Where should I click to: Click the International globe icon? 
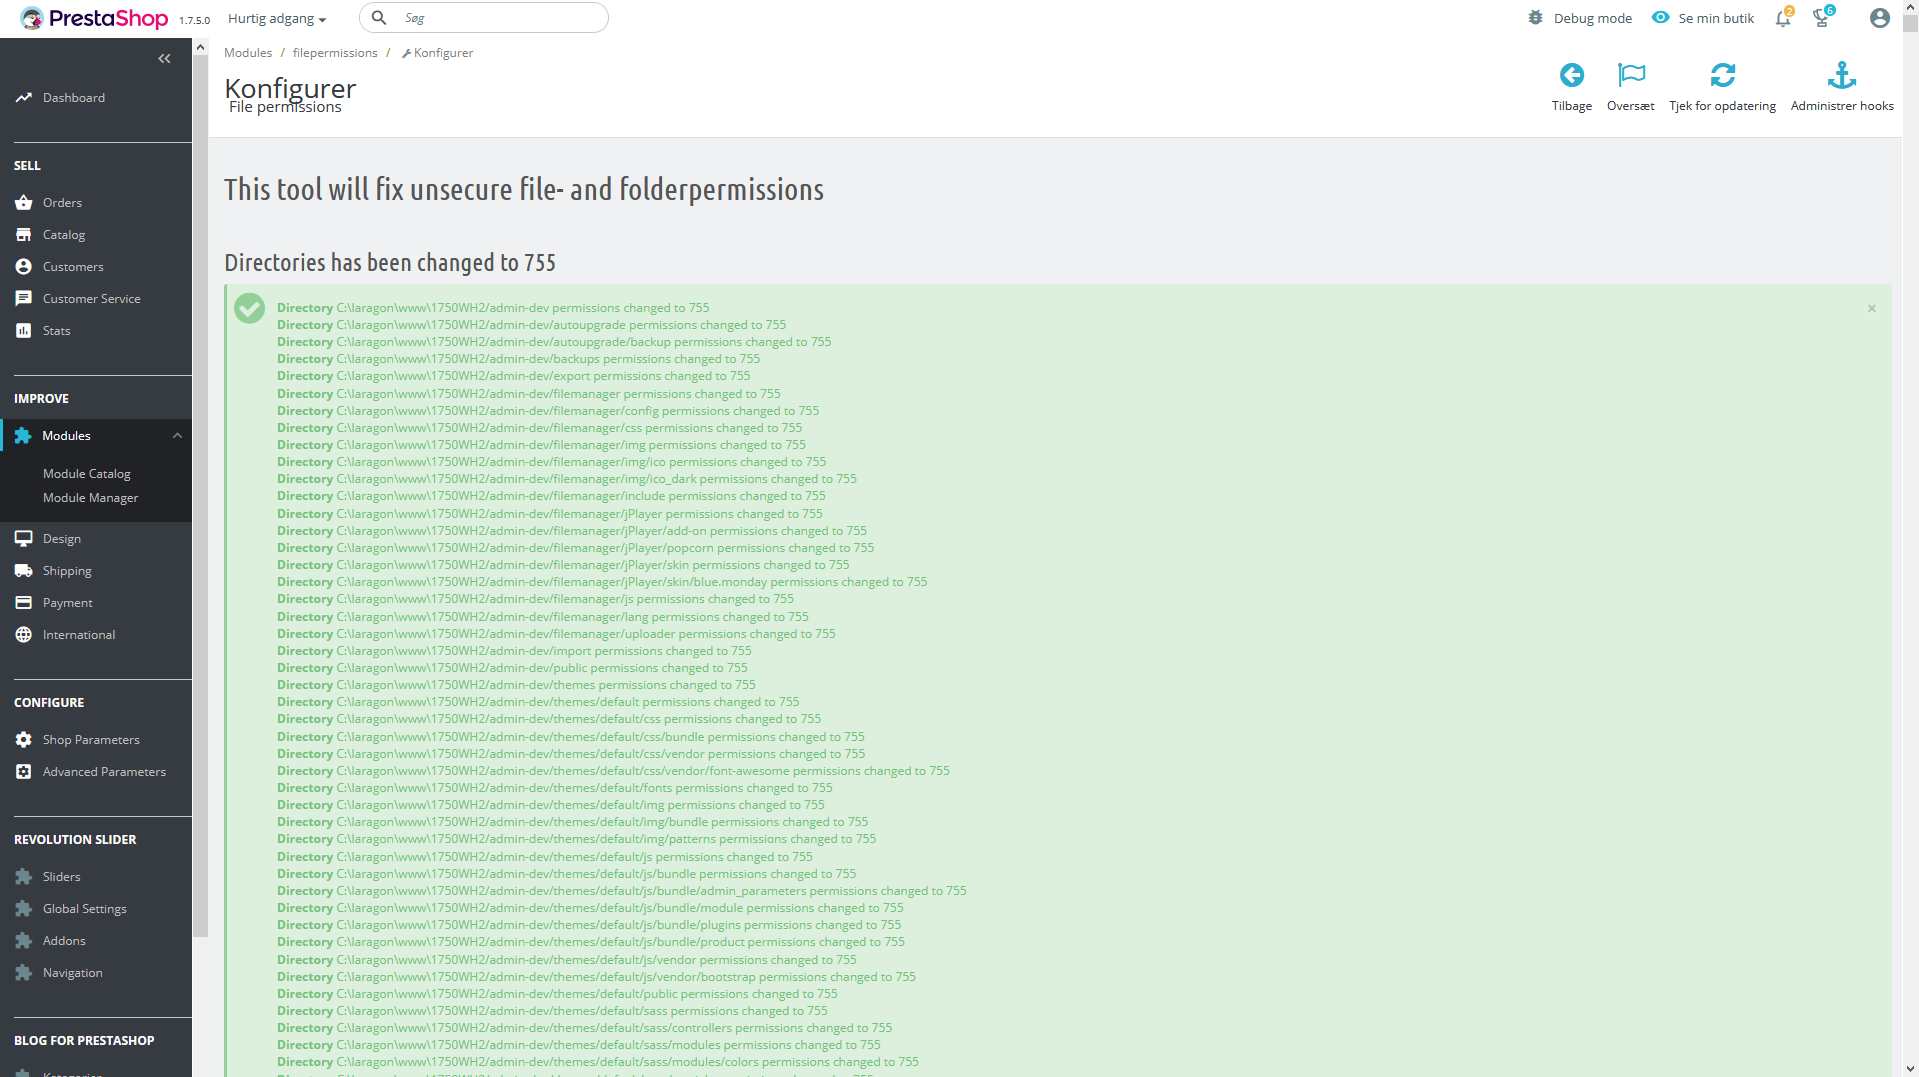point(24,635)
